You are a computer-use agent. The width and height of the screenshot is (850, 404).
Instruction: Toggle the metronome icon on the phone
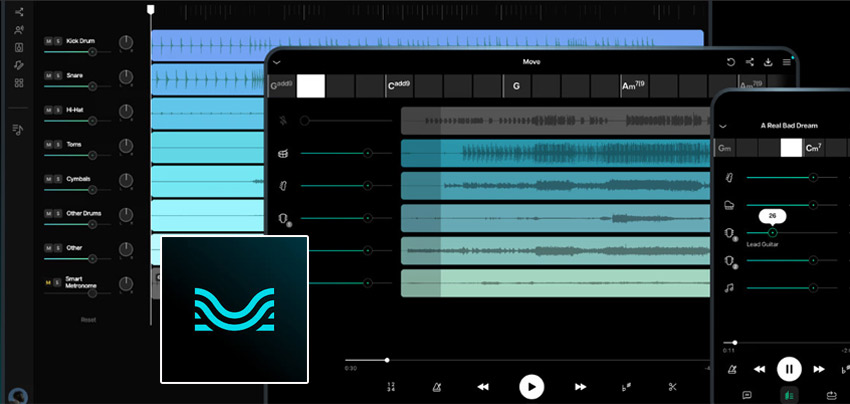[x=732, y=369]
